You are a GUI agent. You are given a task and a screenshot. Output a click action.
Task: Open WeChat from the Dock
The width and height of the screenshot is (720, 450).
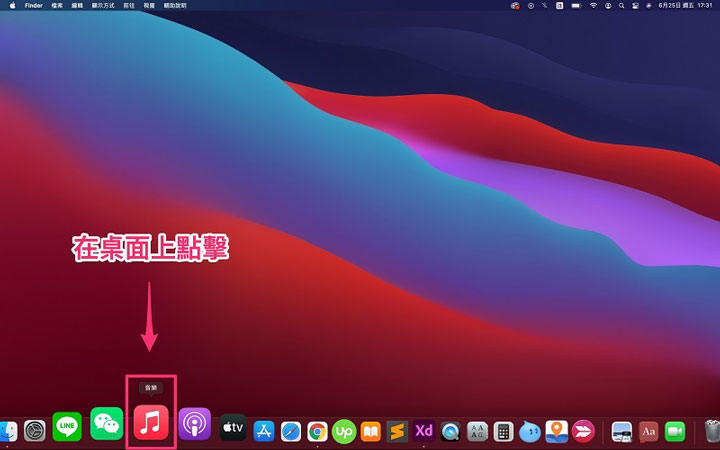(x=107, y=423)
